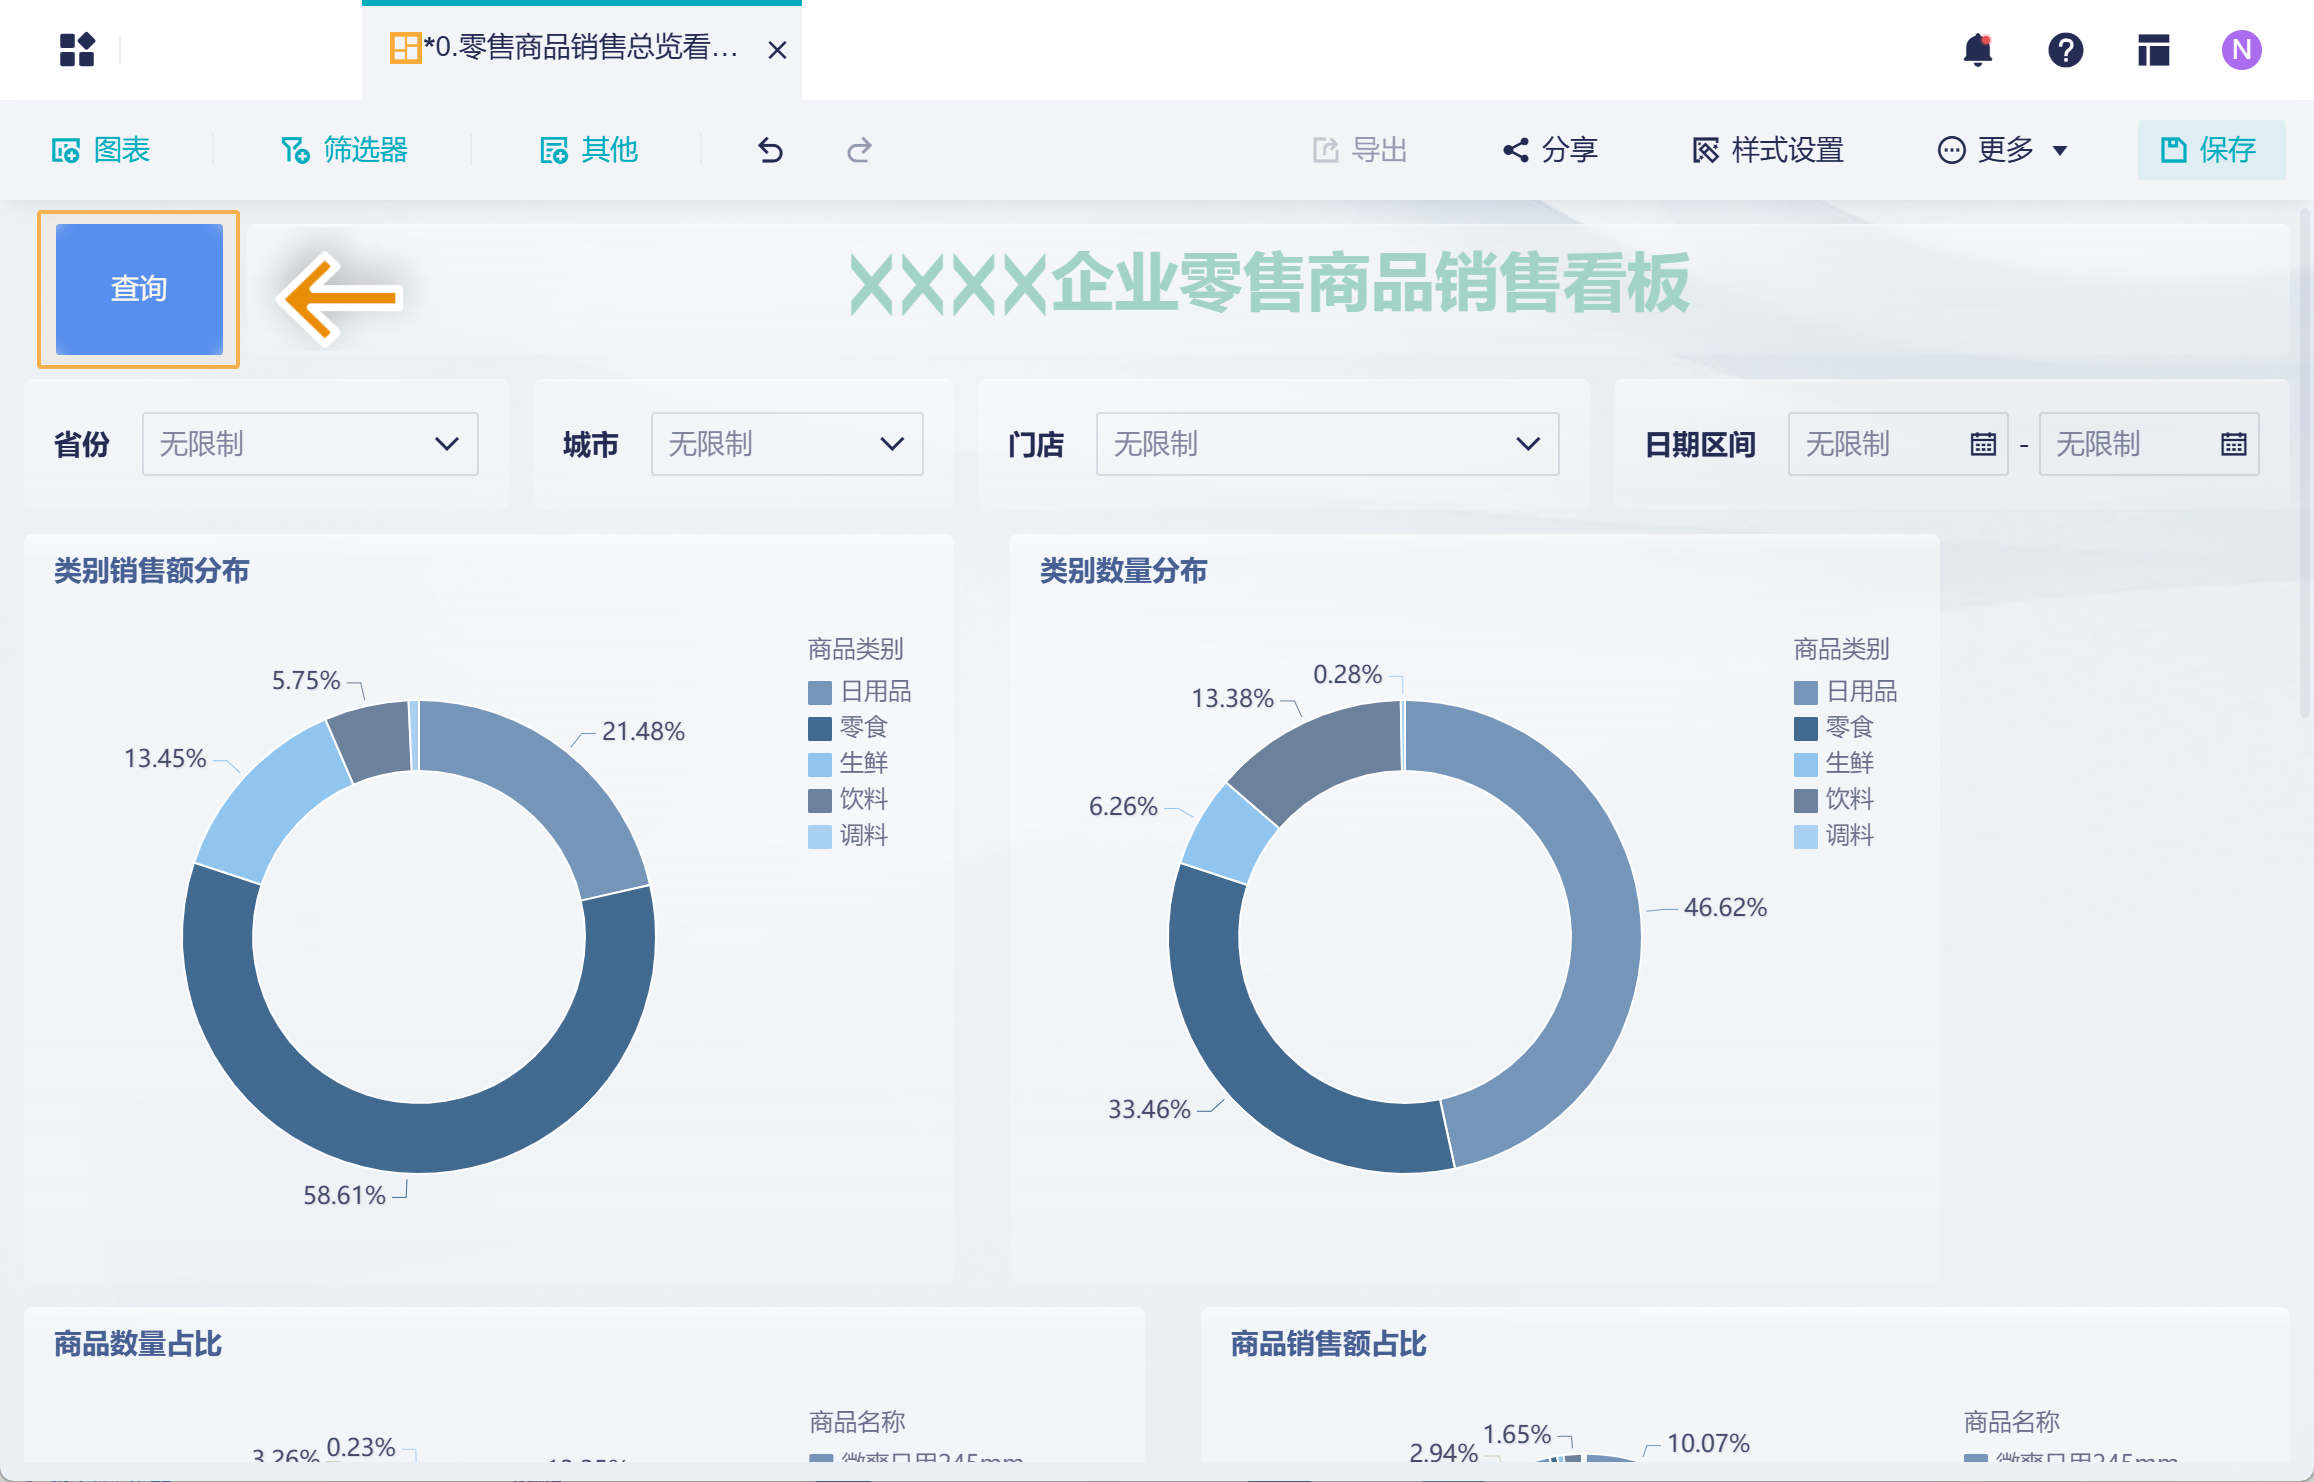Open the notifications bell
Screen dimensions: 2314x1482
[1977, 49]
